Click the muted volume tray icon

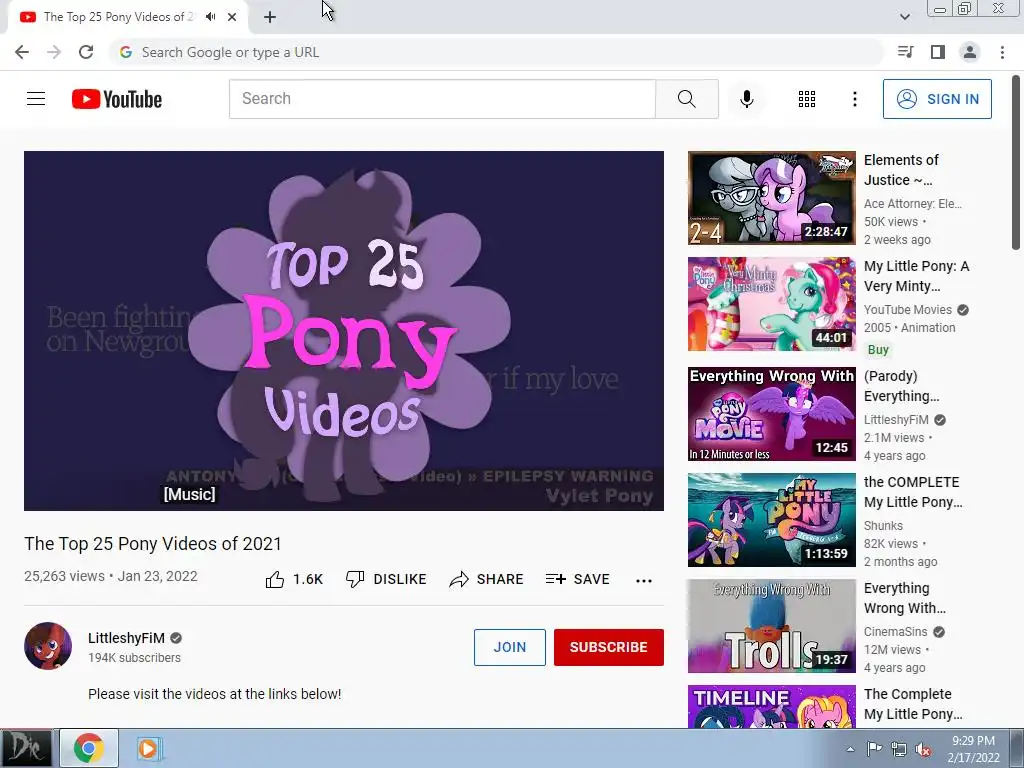click(x=923, y=749)
